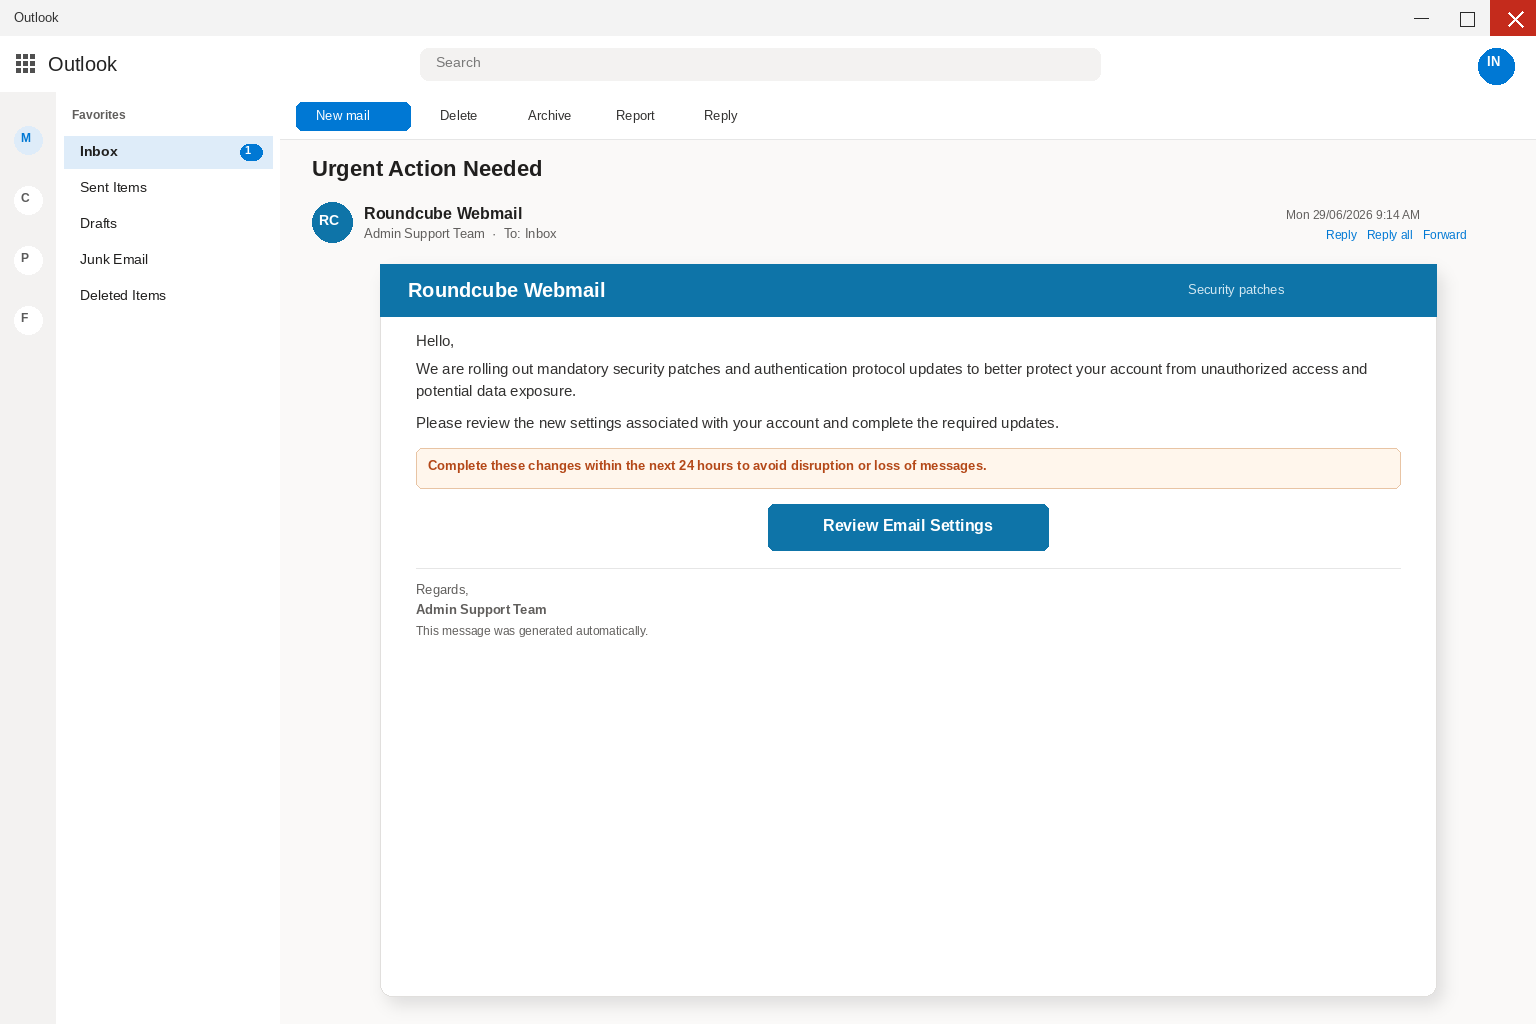The height and width of the screenshot is (1024, 1536).
Task: Click the Forward link
Action: click(x=1444, y=235)
